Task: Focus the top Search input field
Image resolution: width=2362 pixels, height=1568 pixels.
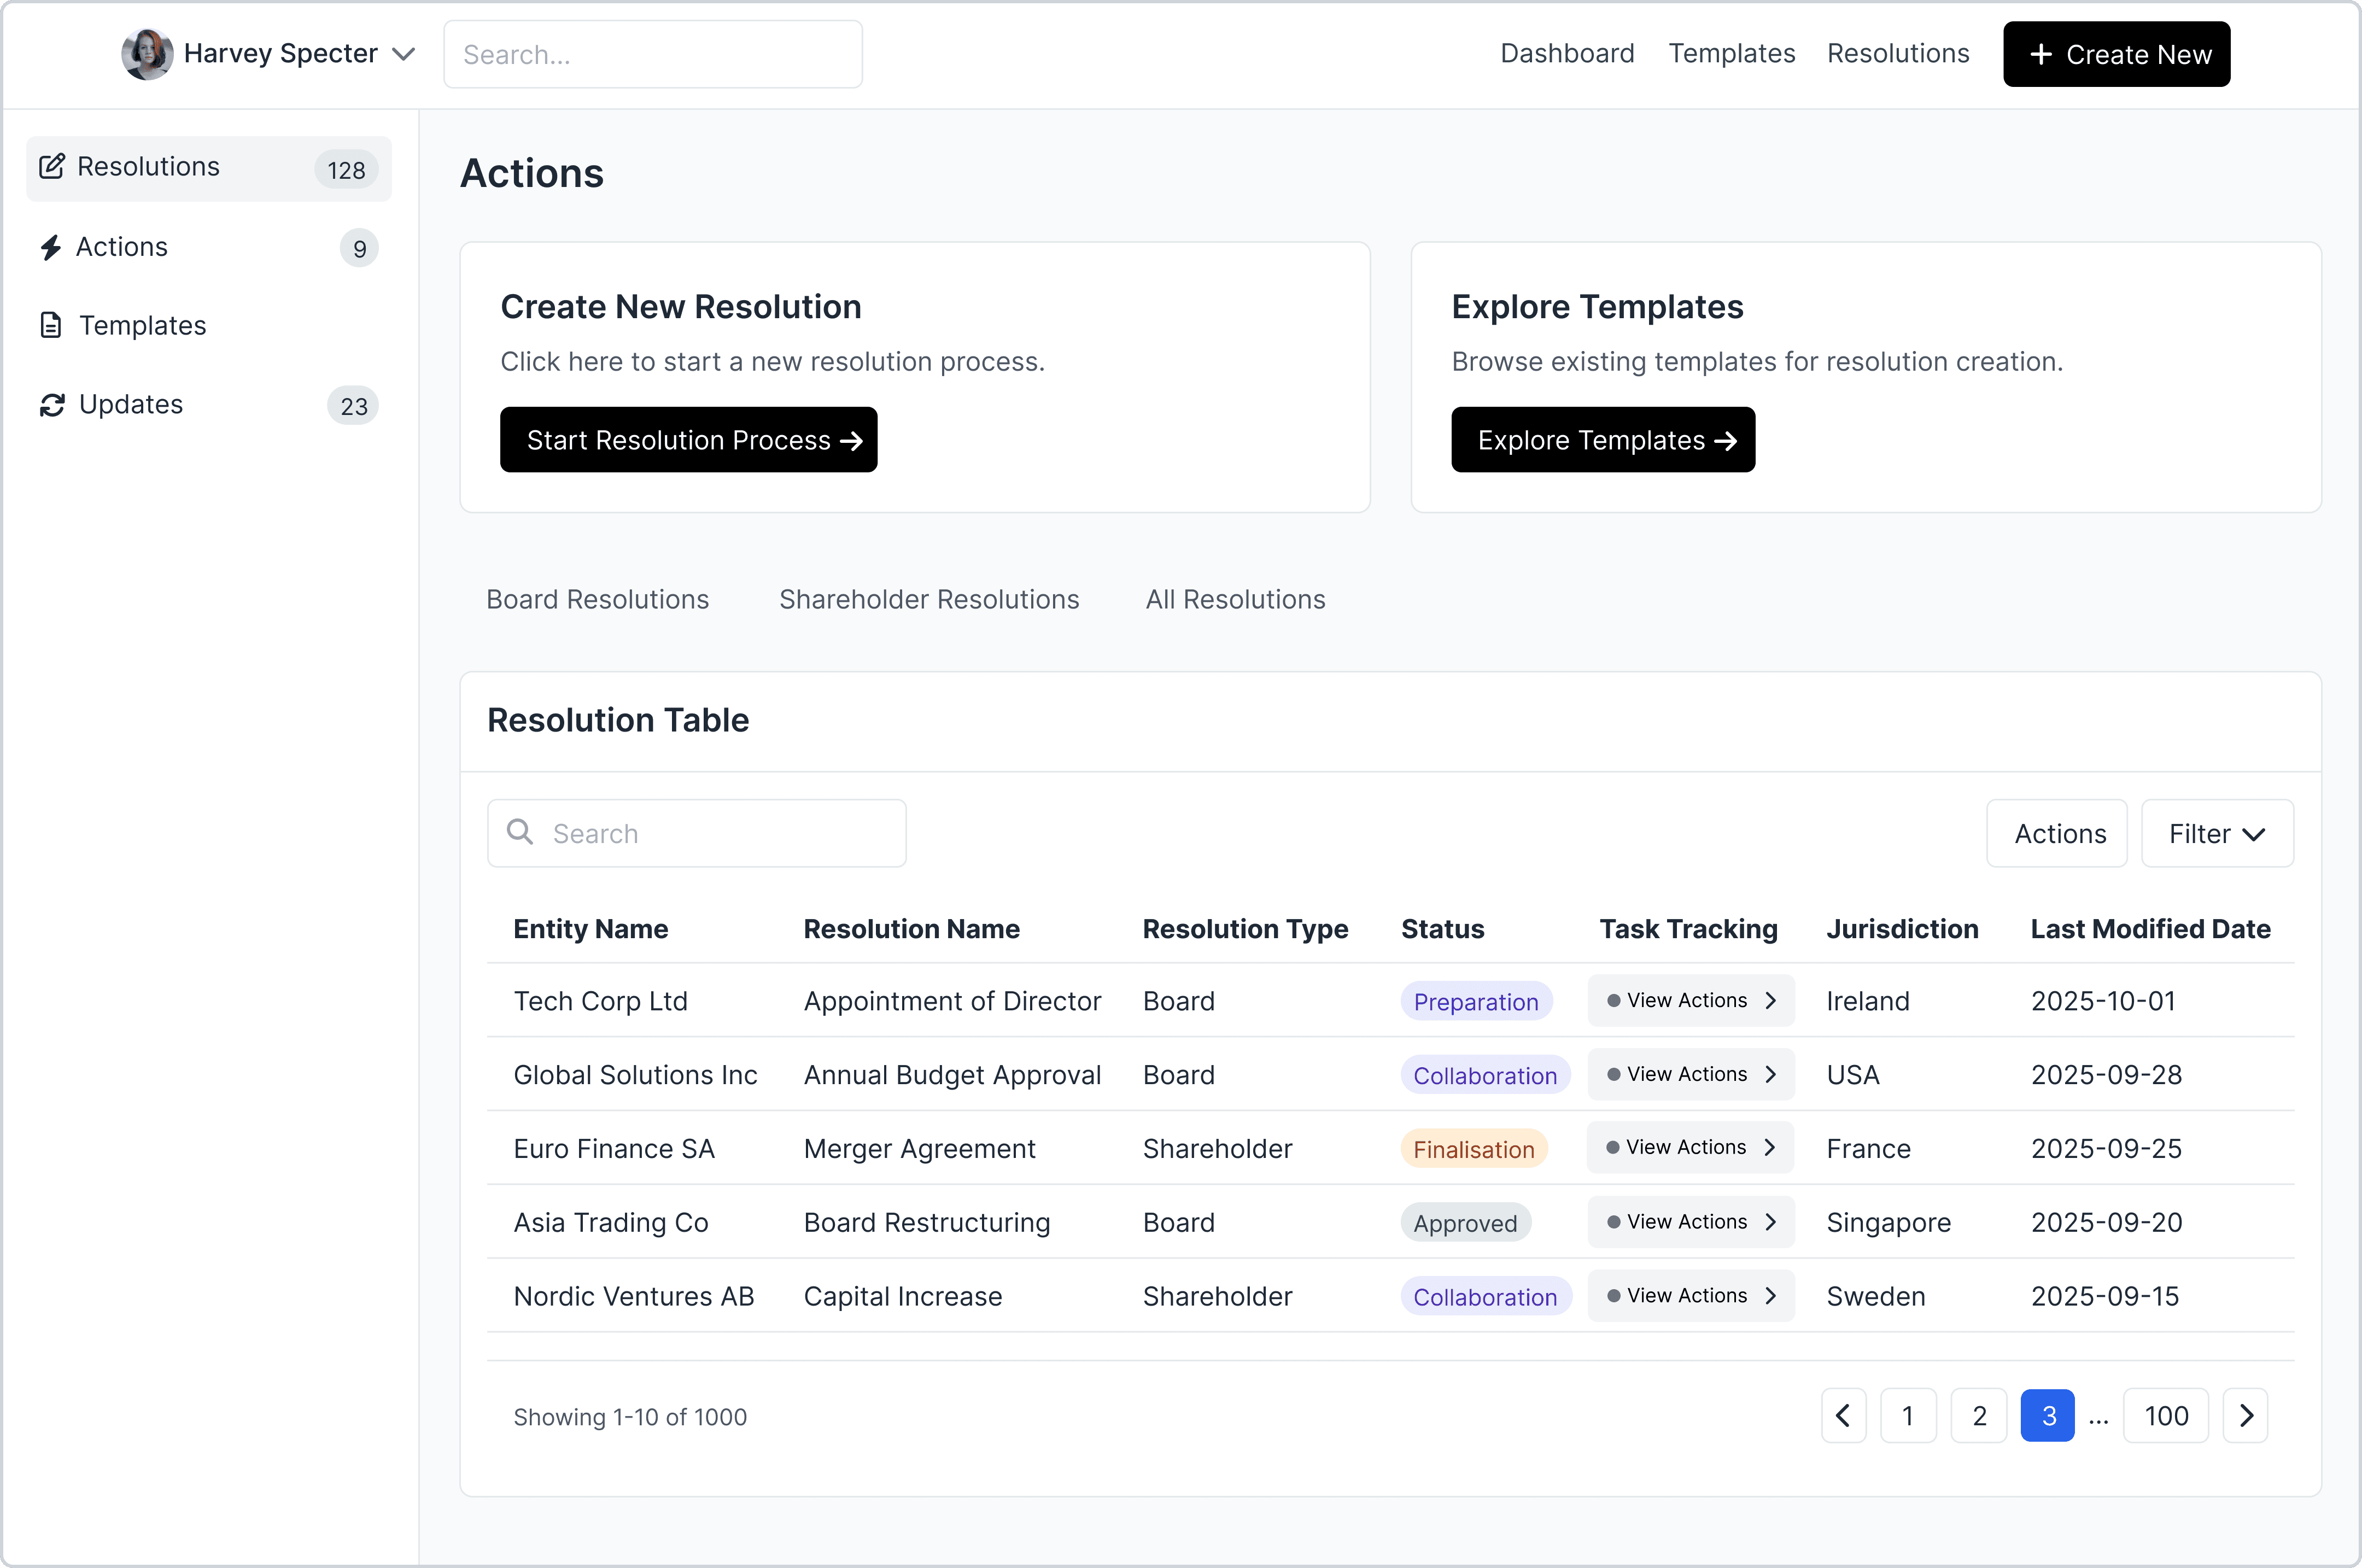Action: pos(652,54)
